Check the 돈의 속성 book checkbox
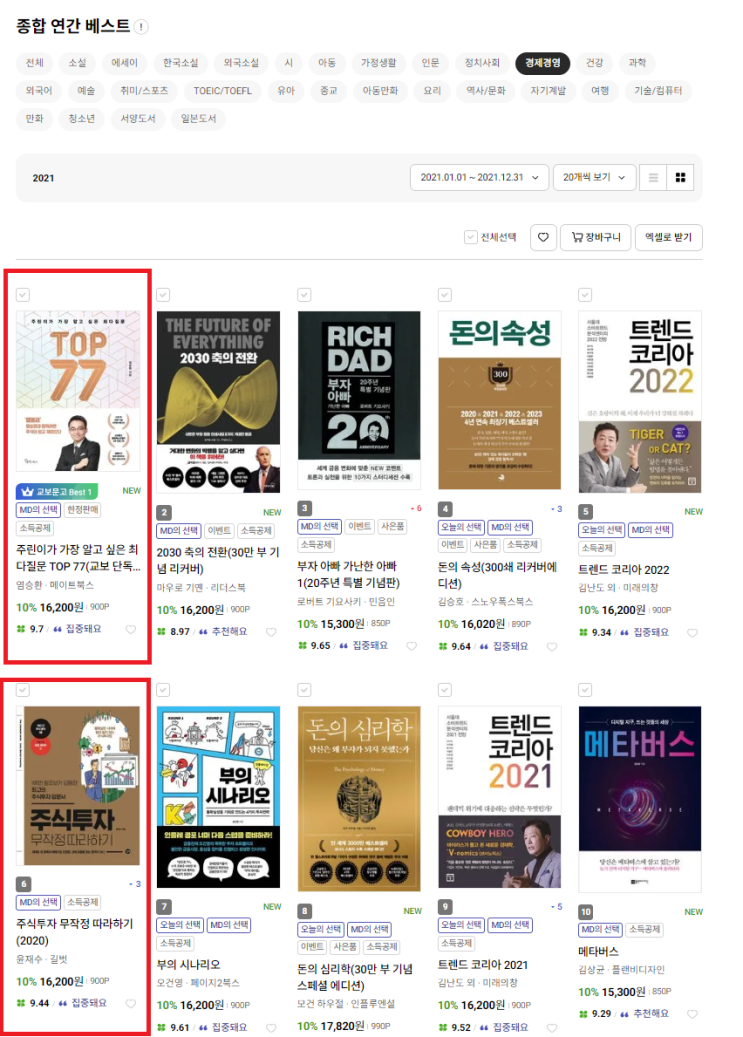Image resolution: width=743 pixels, height=1037 pixels. click(x=445, y=294)
